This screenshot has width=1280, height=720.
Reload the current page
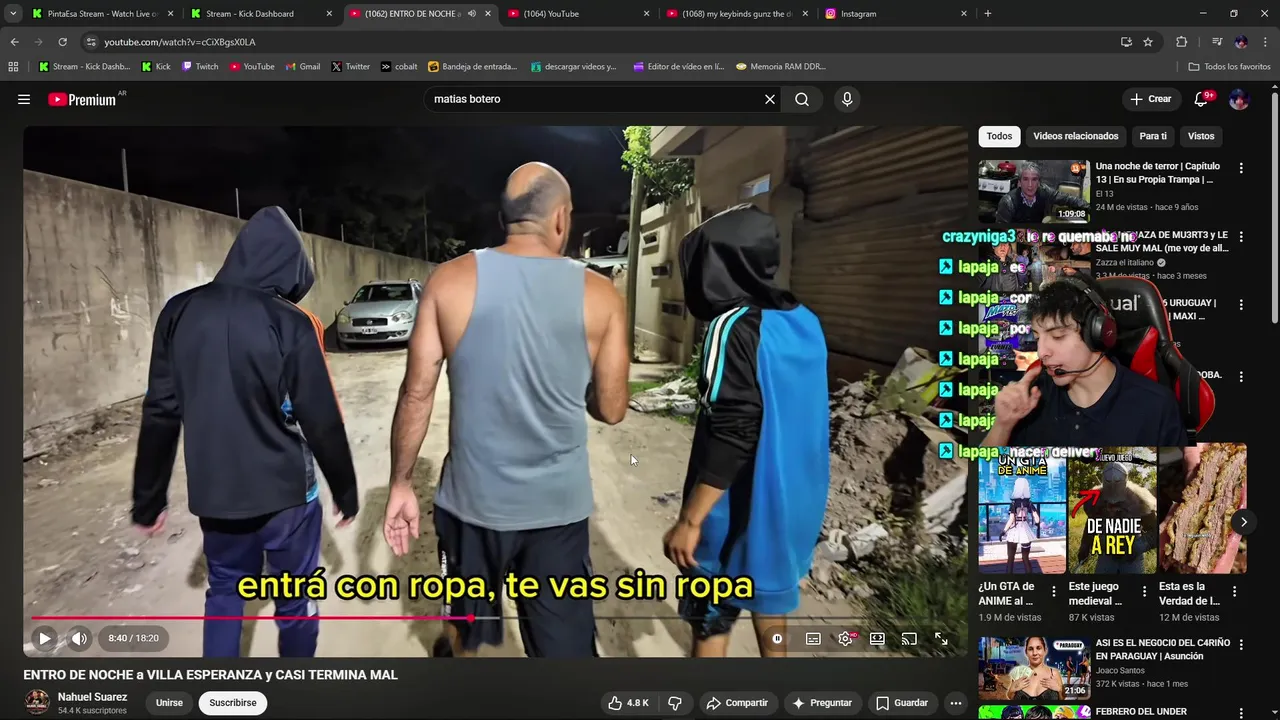pyautogui.click(x=62, y=42)
